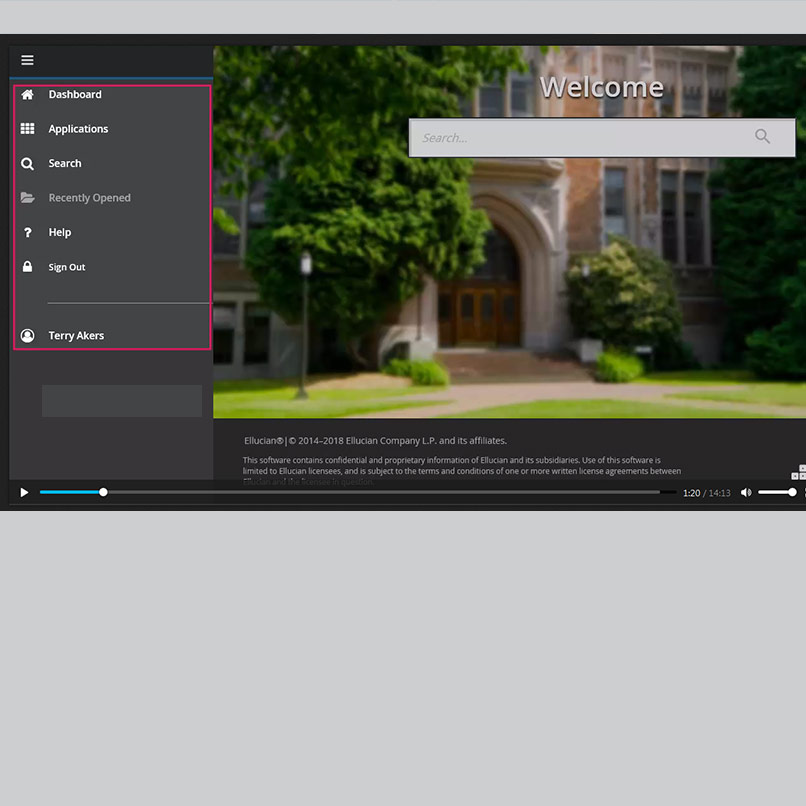Screen dimensions: 806x806
Task: Mute audio with the speaker icon
Action: coord(745,492)
